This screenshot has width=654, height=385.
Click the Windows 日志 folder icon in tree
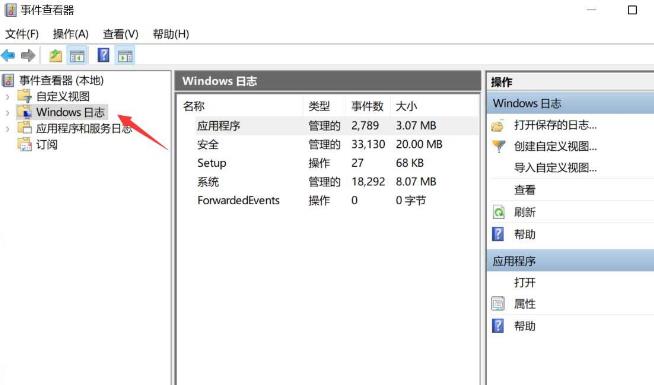click(x=24, y=112)
